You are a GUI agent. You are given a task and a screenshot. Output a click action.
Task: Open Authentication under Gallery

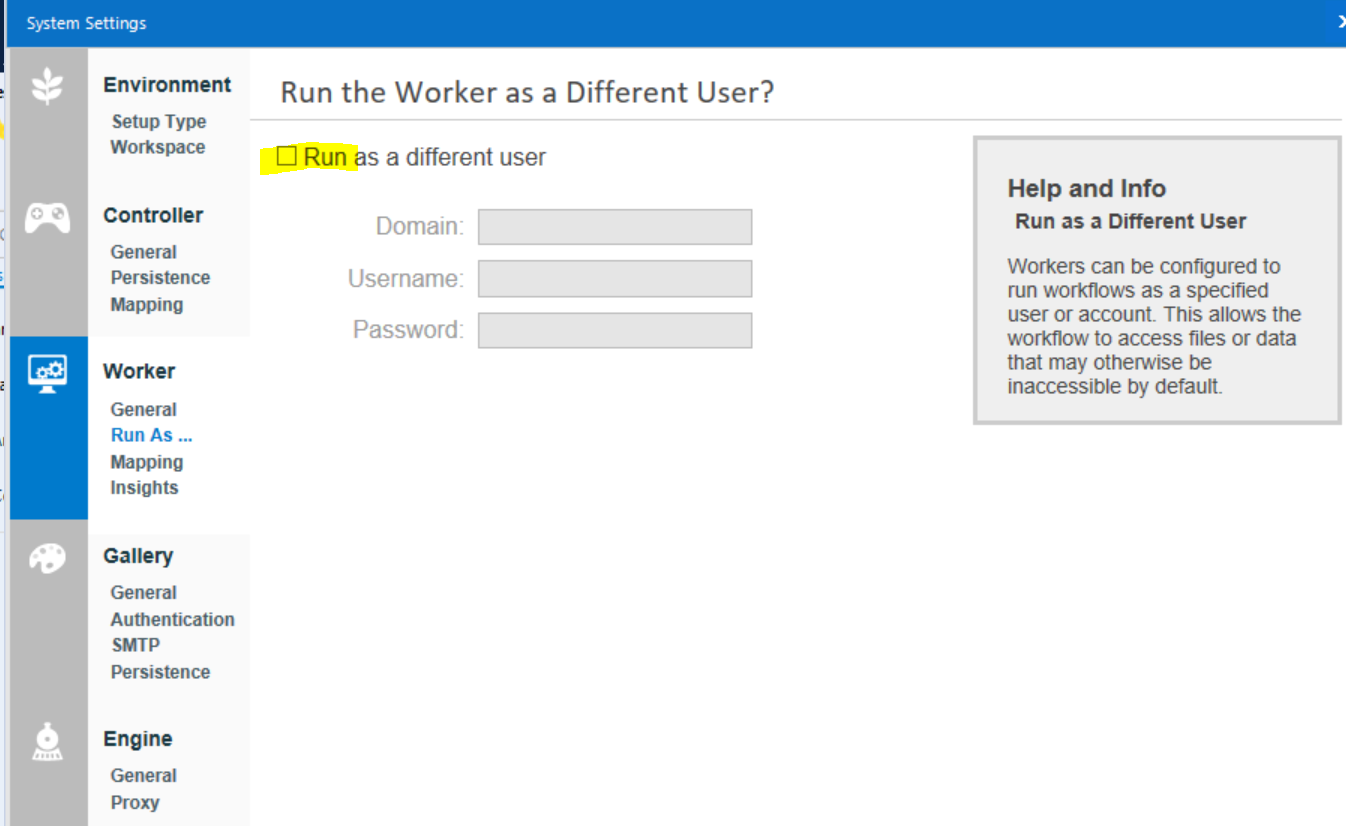[172, 619]
